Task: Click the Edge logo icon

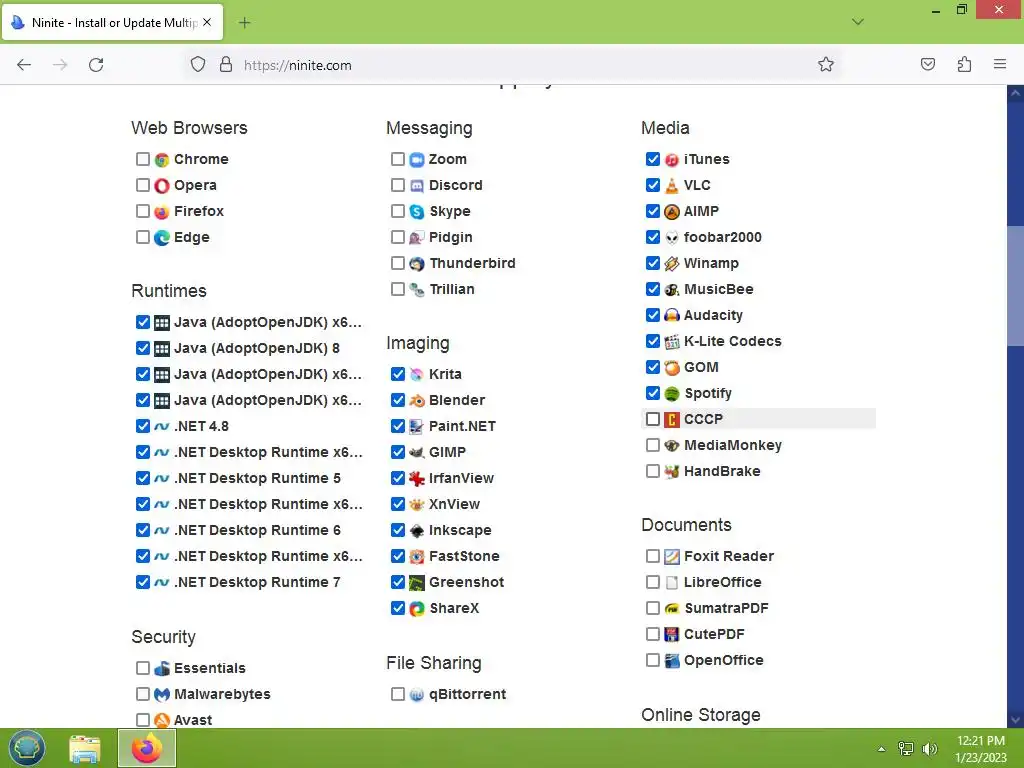Action: tap(162, 238)
